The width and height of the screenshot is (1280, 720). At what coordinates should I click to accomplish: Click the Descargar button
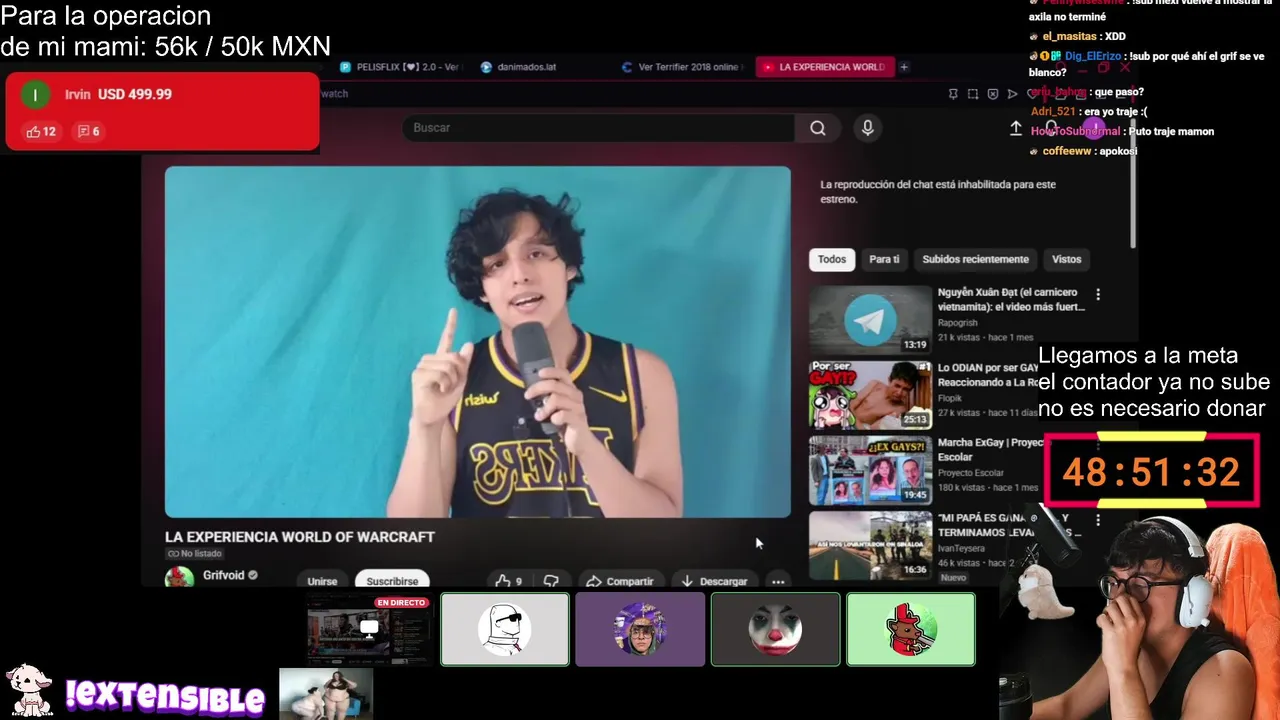point(714,581)
